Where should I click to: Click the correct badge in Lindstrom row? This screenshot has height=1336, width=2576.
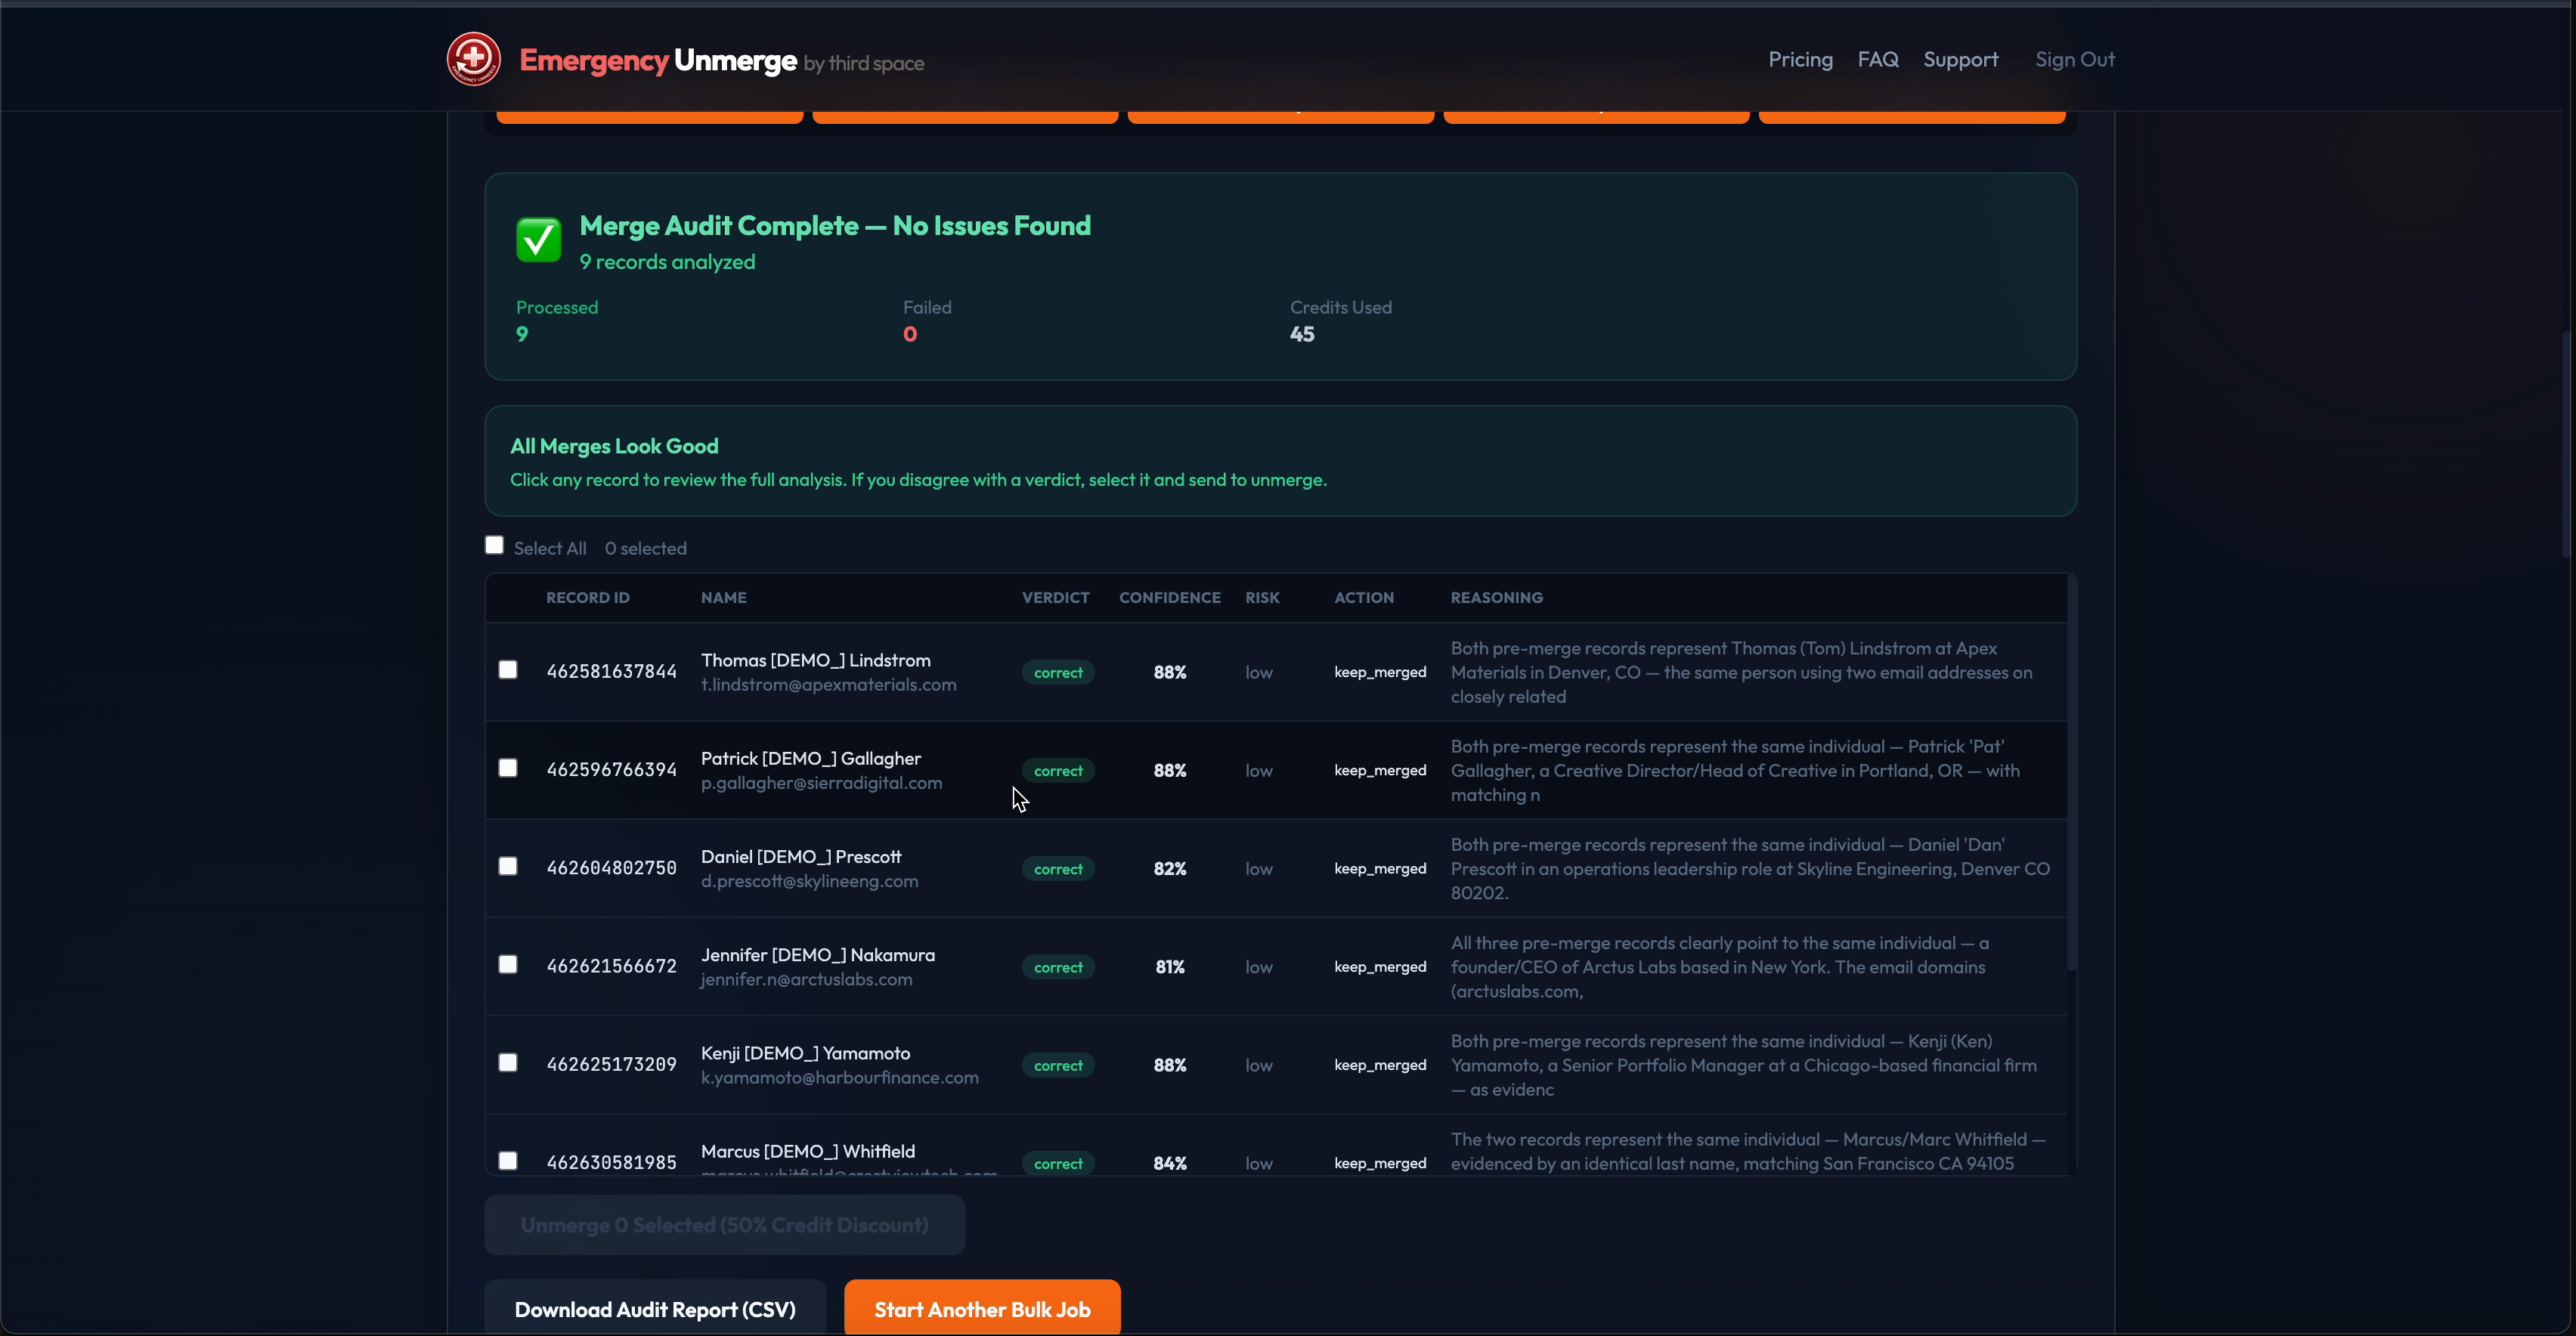(1058, 673)
